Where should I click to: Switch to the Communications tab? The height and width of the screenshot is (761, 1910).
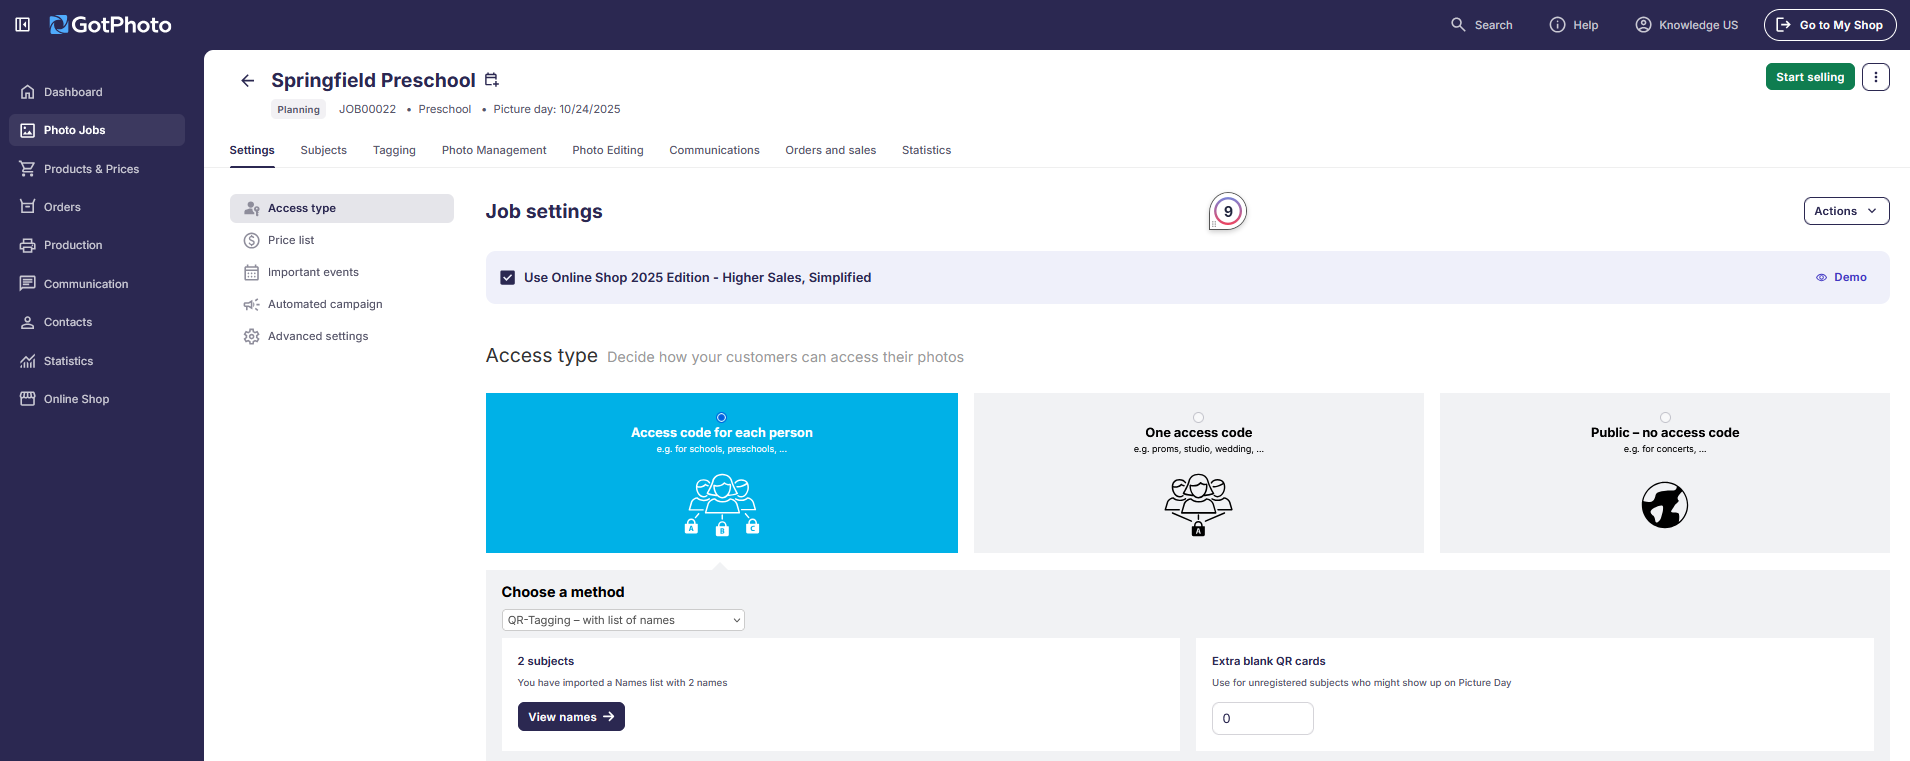pyautogui.click(x=714, y=150)
